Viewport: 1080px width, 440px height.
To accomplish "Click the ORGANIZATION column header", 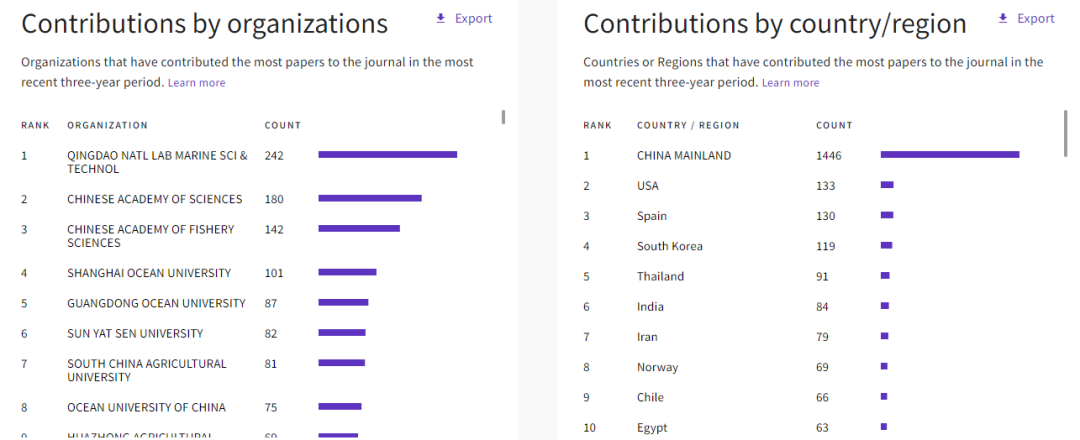I will (x=107, y=126).
